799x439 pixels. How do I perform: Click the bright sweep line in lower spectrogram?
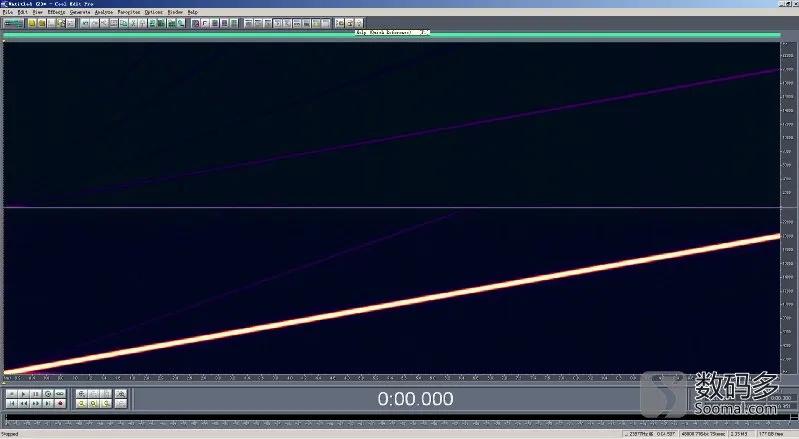[x=392, y=305]
